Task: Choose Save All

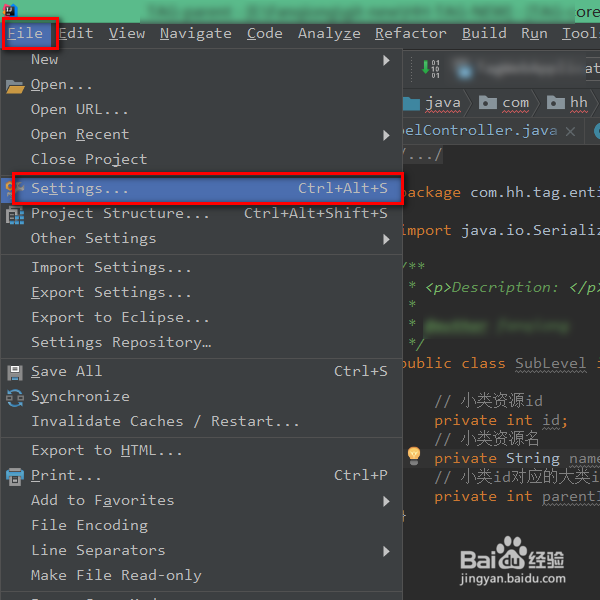Action: [x=201, y=372]
